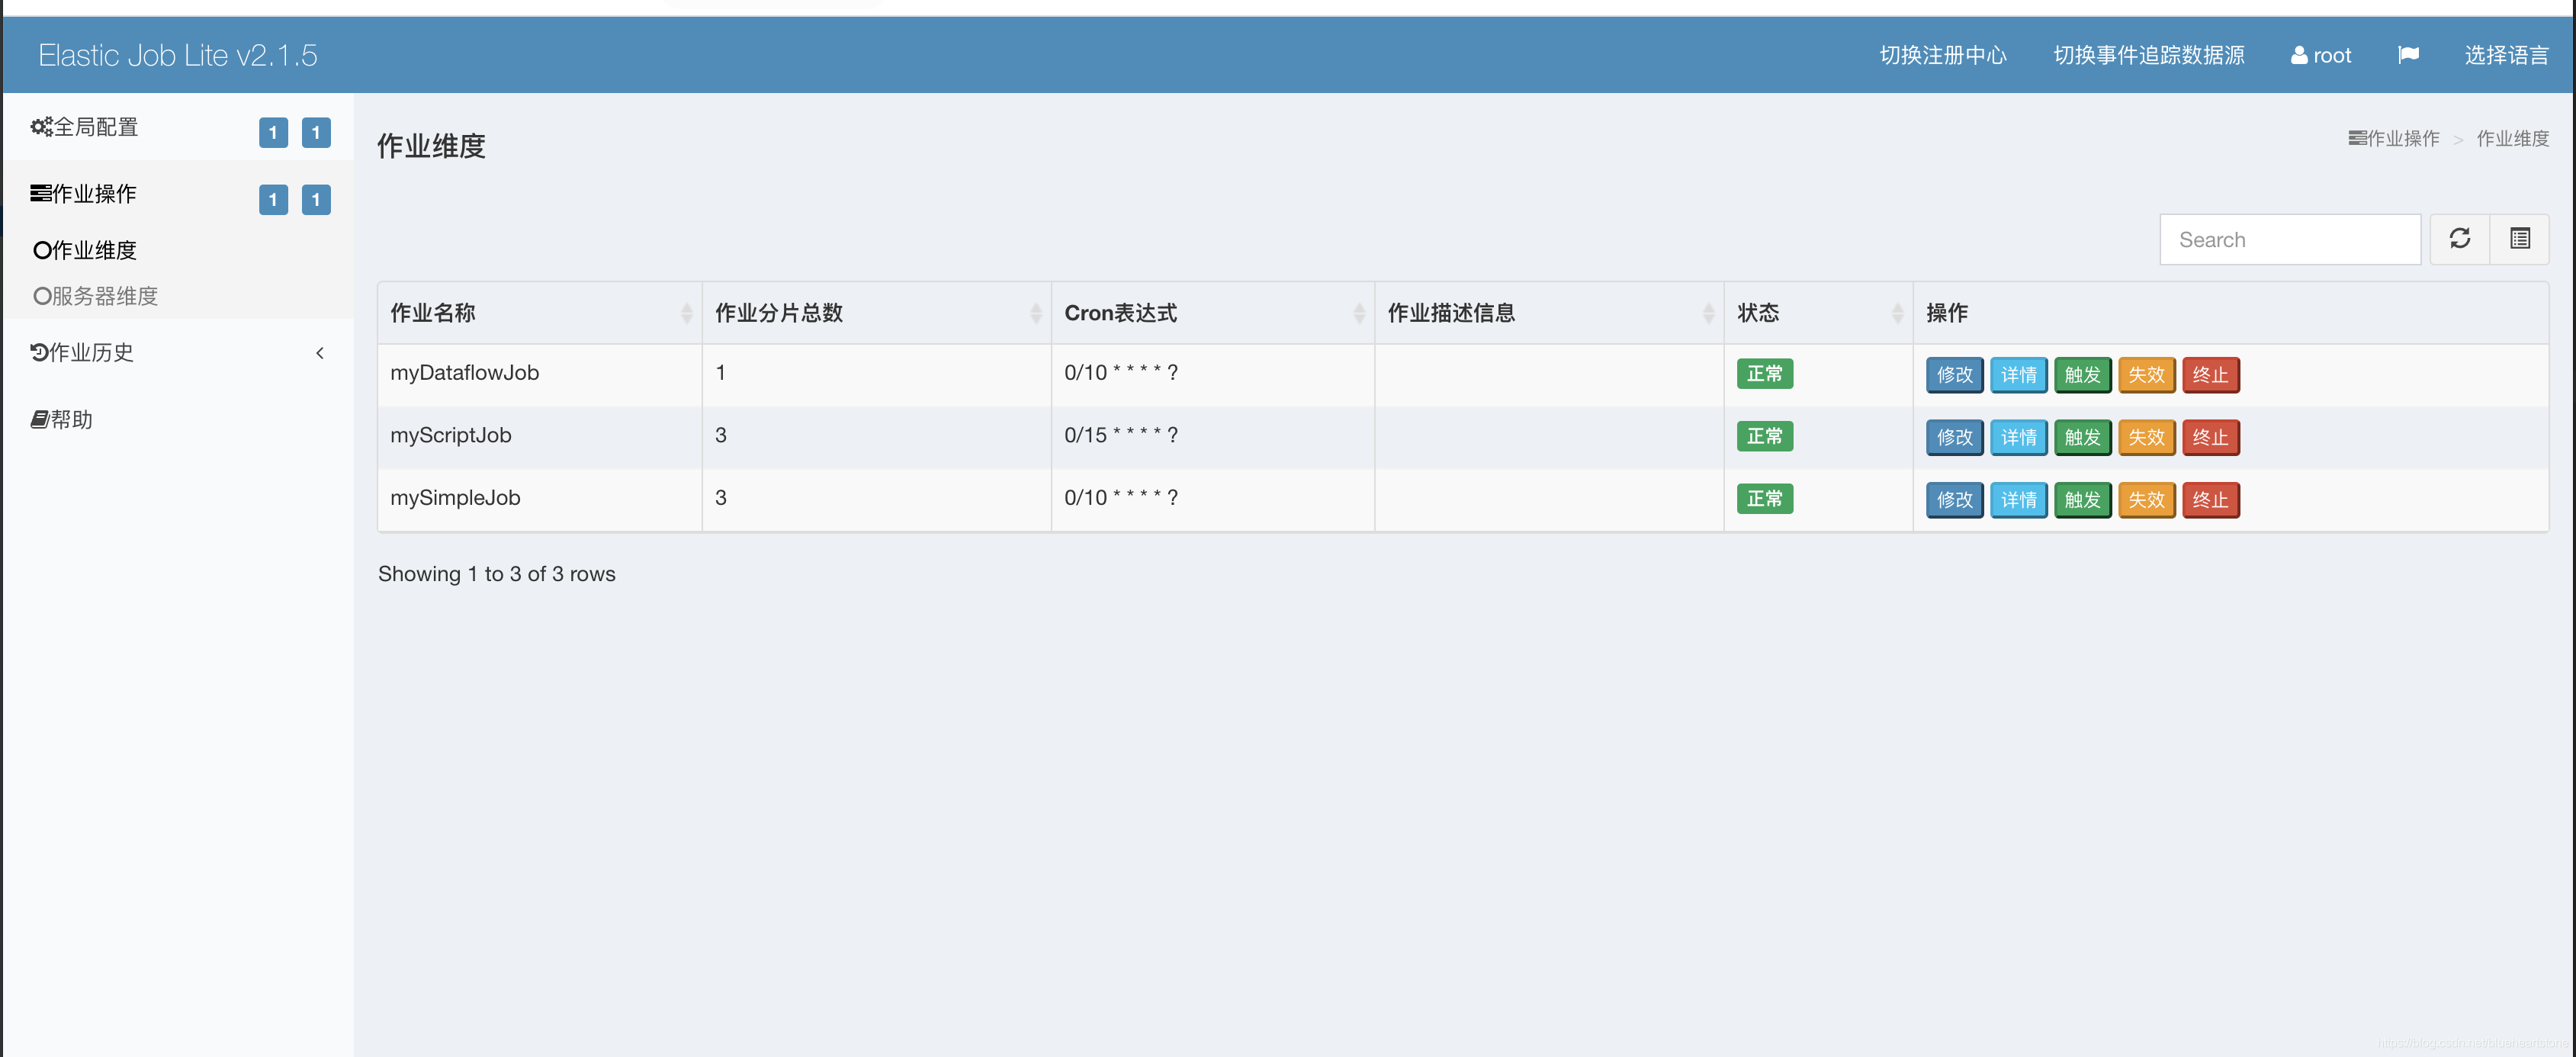This screenshot has height=1057, width=2576.
Task: Toggle 失效 for mySimpleJob
Action: pyautogui.click(x=2147, y=498)
